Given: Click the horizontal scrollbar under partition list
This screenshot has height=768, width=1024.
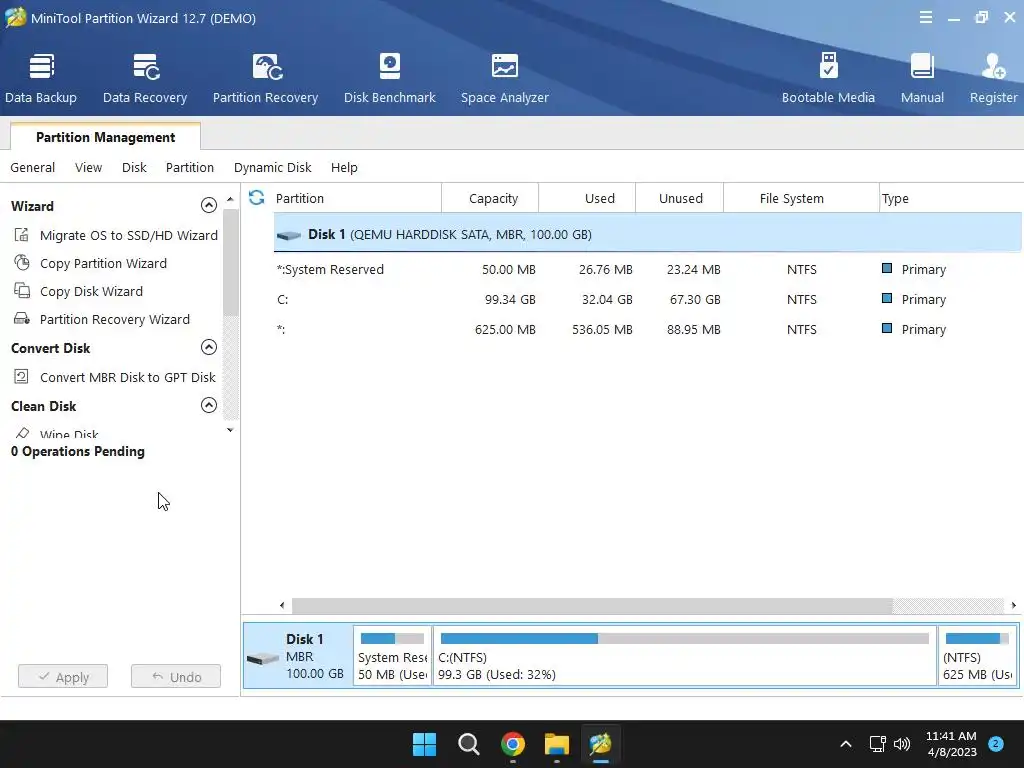Looking at the screenshot, I should 592,605.
